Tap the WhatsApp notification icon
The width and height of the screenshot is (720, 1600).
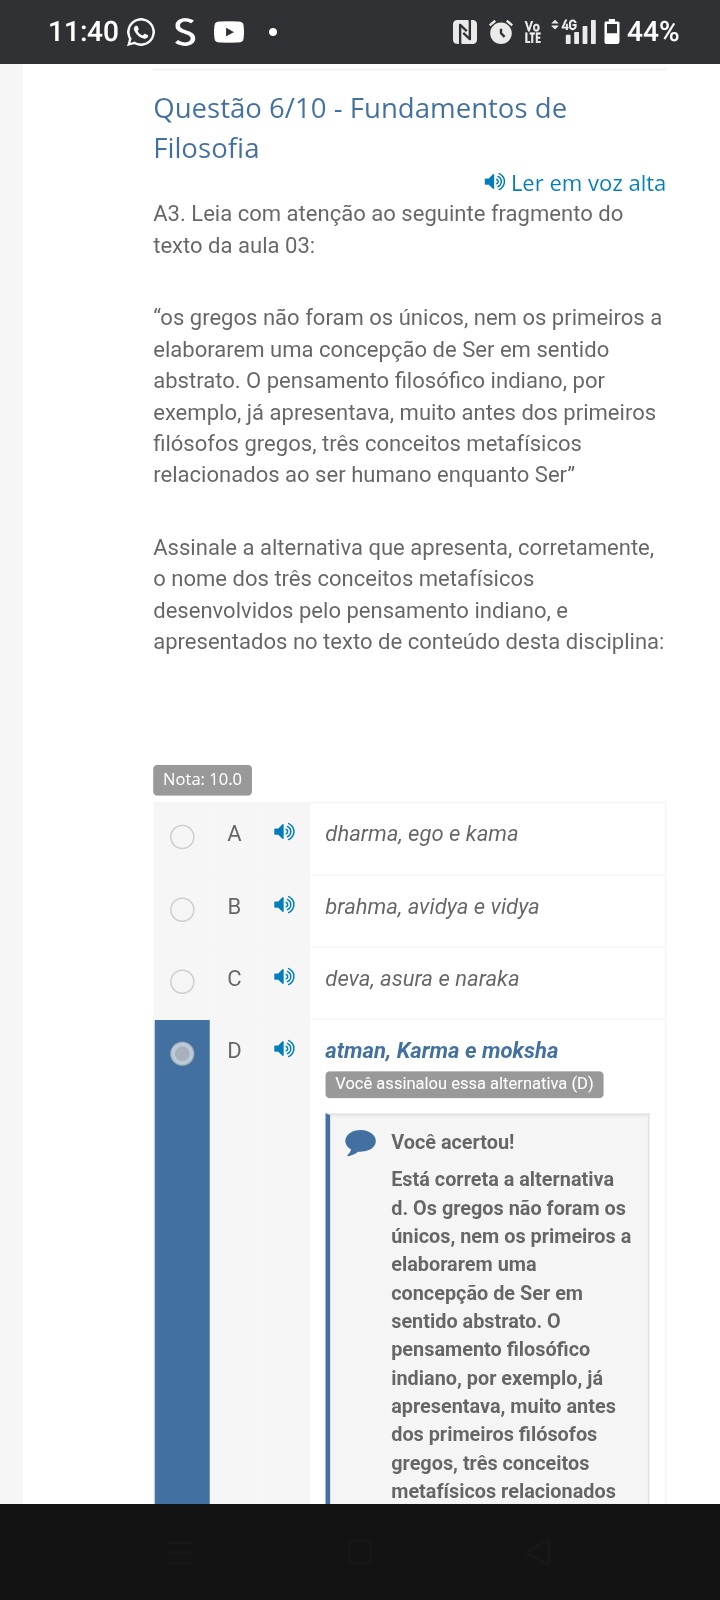tap(141, 32)
